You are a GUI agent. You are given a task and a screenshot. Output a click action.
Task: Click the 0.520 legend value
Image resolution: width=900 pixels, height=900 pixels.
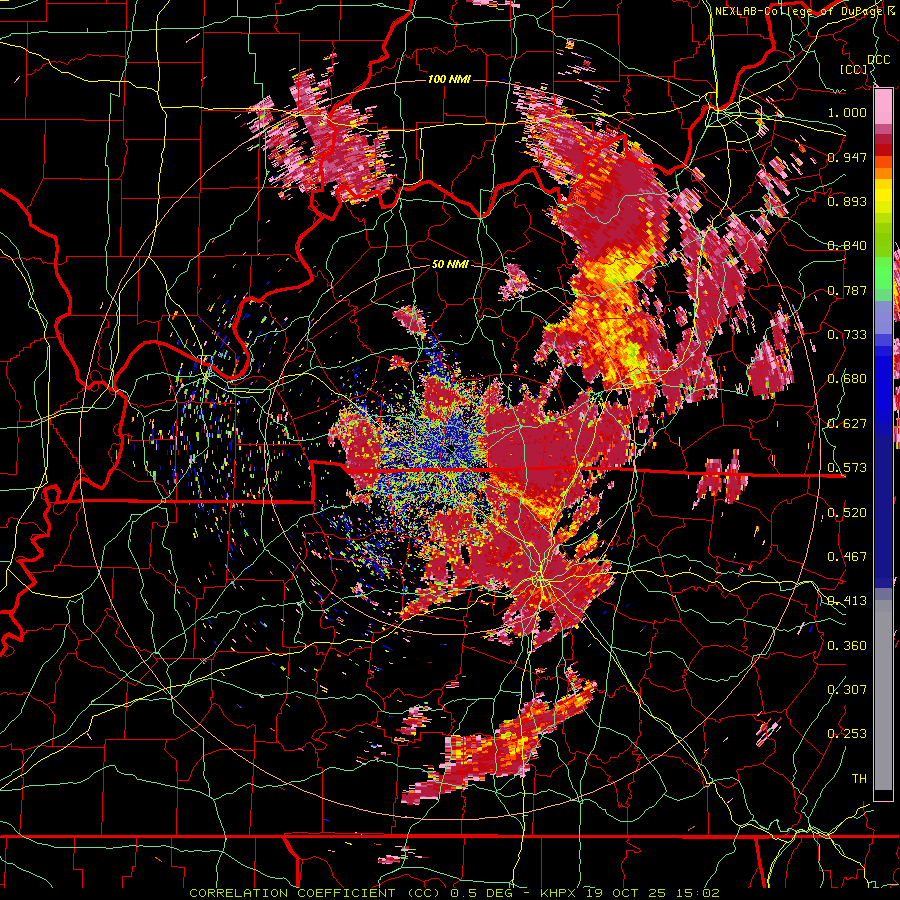click(847, 513)
